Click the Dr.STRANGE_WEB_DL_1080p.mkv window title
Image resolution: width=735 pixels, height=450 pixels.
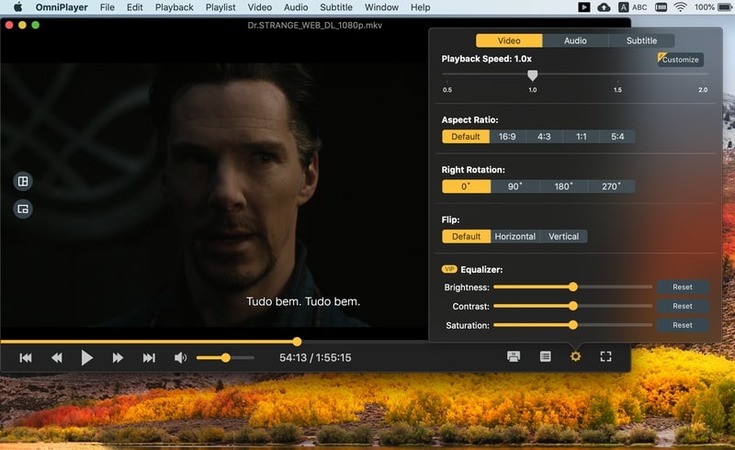pyautogui.click(x=315, y=25)
